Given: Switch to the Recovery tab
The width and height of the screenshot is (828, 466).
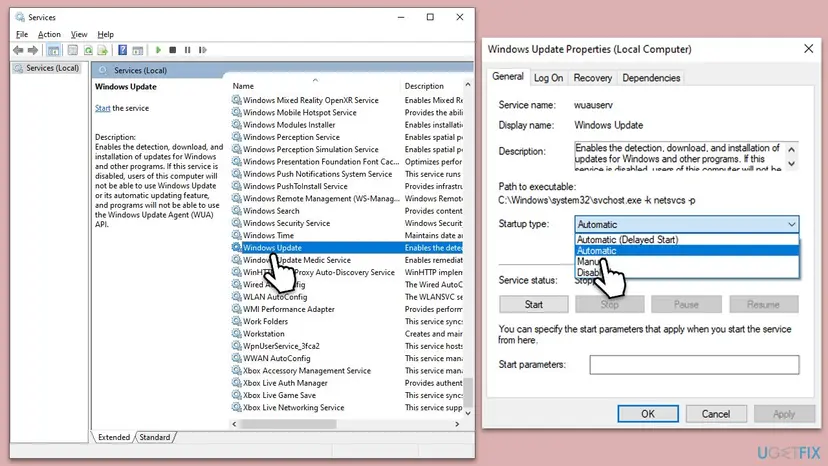Looking at the screenshot, I should pyautogui.click(x=592, y=78).
